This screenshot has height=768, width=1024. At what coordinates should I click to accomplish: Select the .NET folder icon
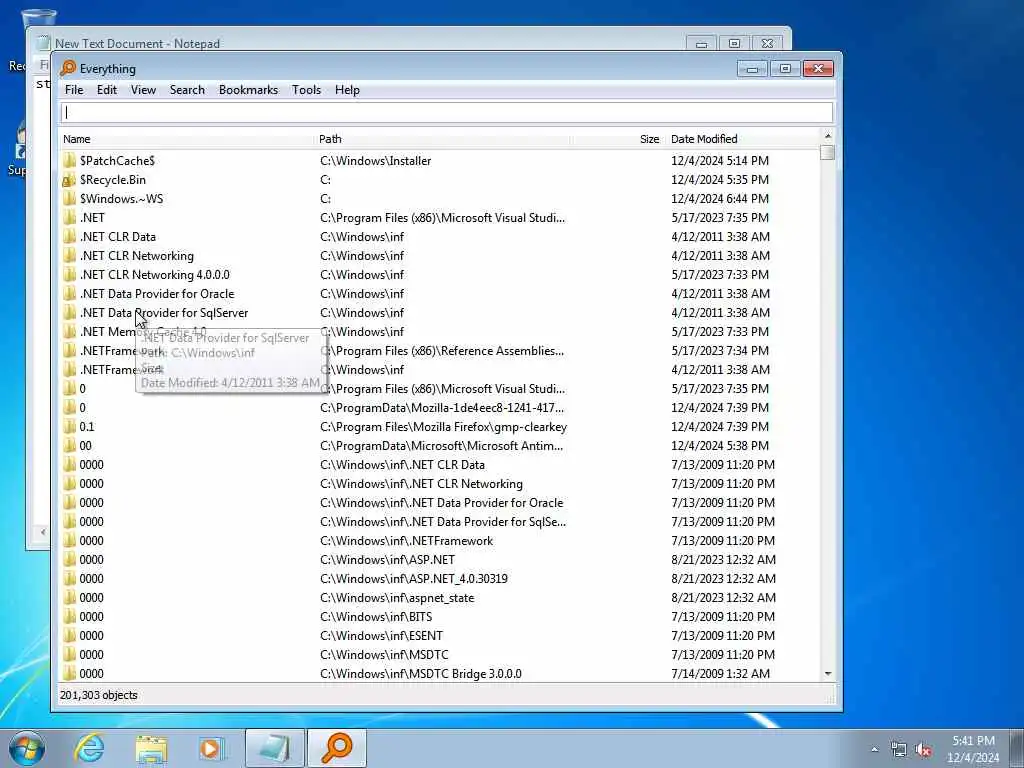click(70, 217)
